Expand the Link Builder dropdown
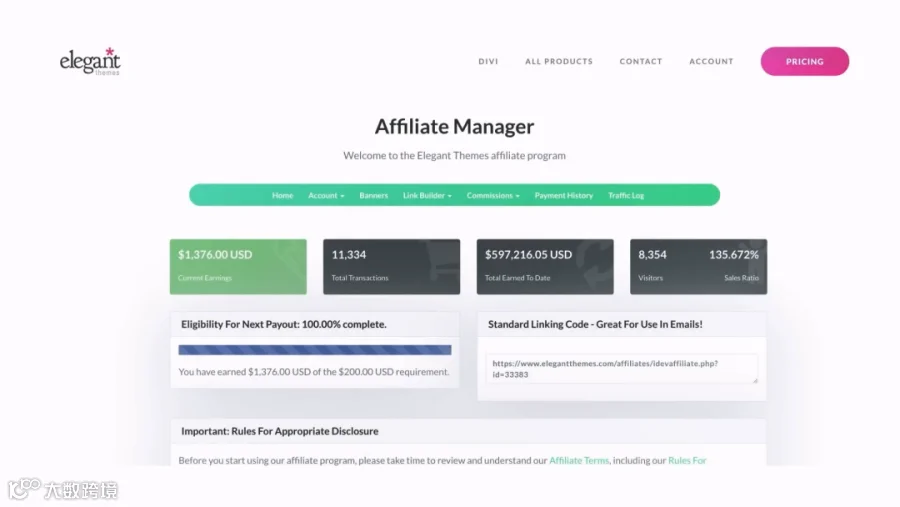This screenshot has width=900, height=507. 427,195
